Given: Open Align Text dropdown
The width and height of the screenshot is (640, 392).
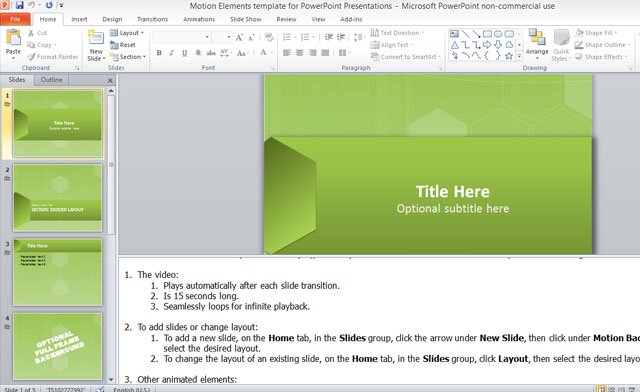Looking at the screenshot, I should point(392,45).
